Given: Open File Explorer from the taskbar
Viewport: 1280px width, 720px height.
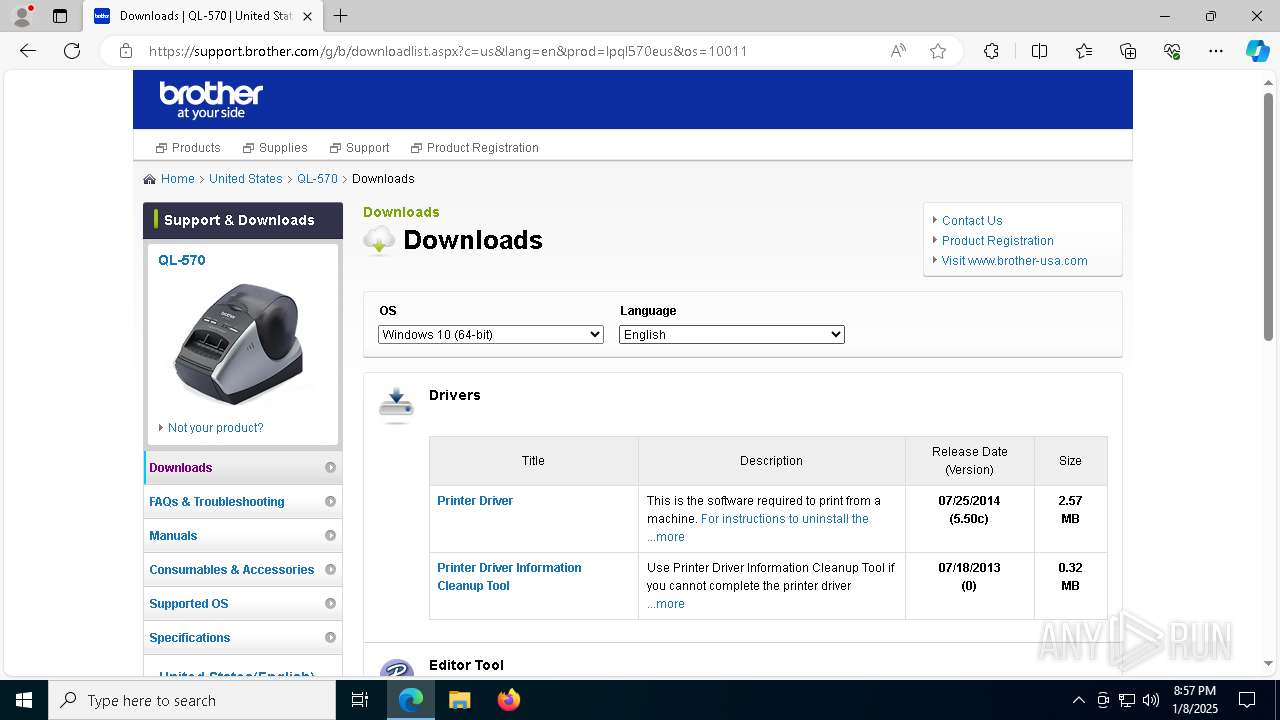Looking at the screenshot, I should (459, 700).
